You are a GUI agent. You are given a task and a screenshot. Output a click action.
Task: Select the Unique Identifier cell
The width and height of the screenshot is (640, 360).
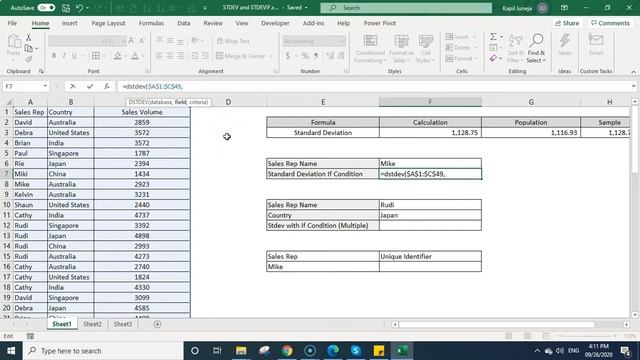(x=430, y=256)
